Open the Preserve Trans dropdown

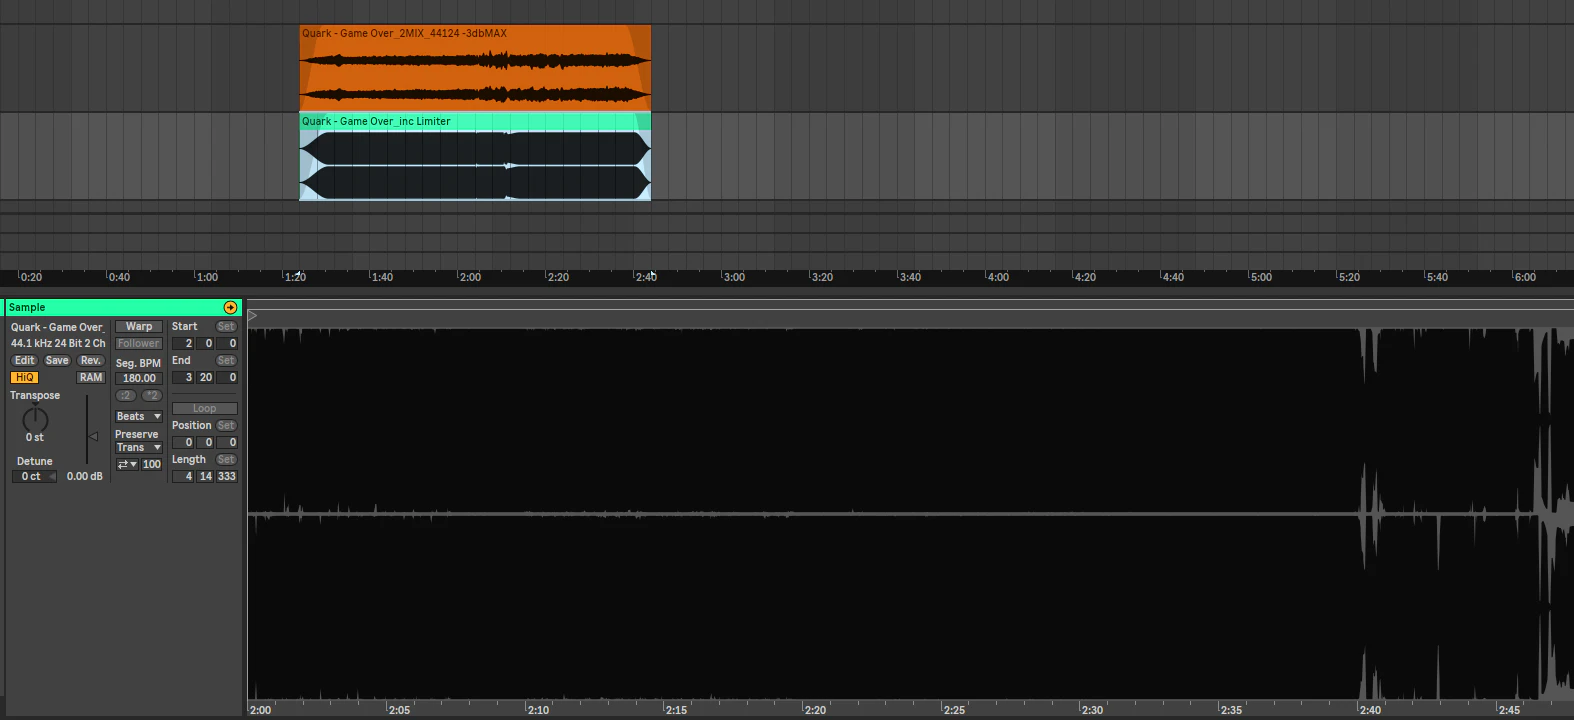139,447
